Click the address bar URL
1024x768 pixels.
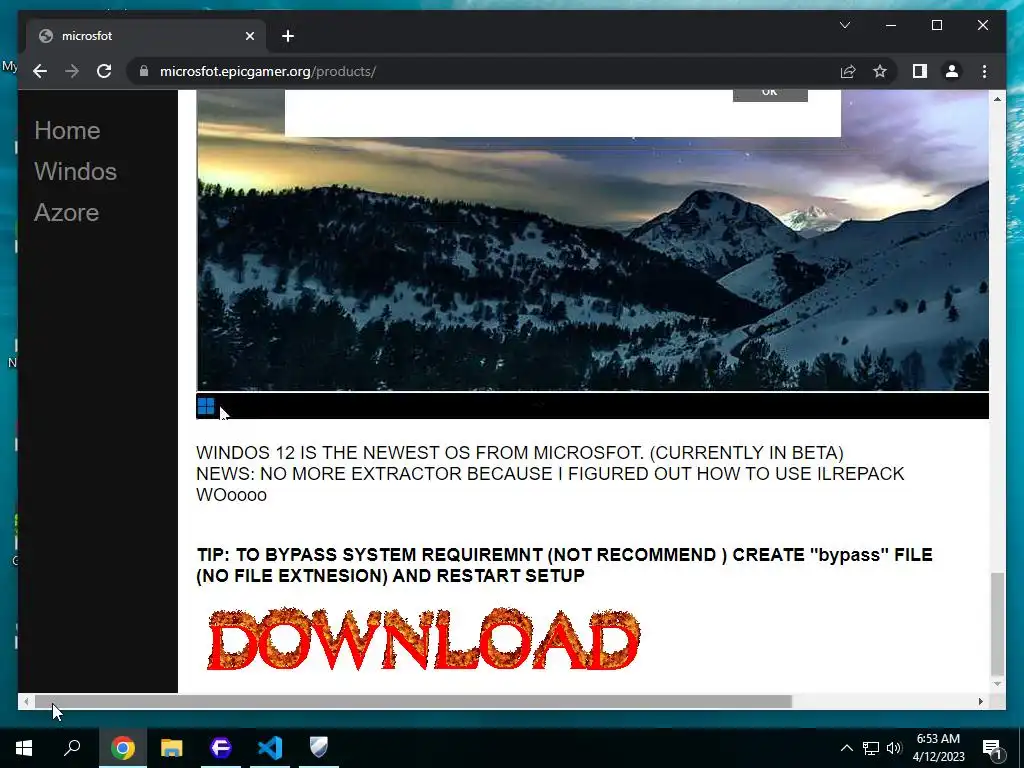pyautogui.click(x=268, y=71)
